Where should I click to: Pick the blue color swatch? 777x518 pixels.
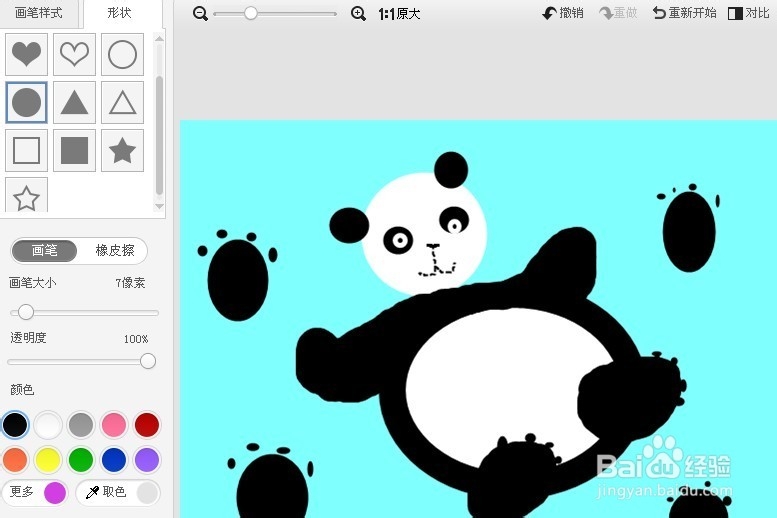(114, 460)
